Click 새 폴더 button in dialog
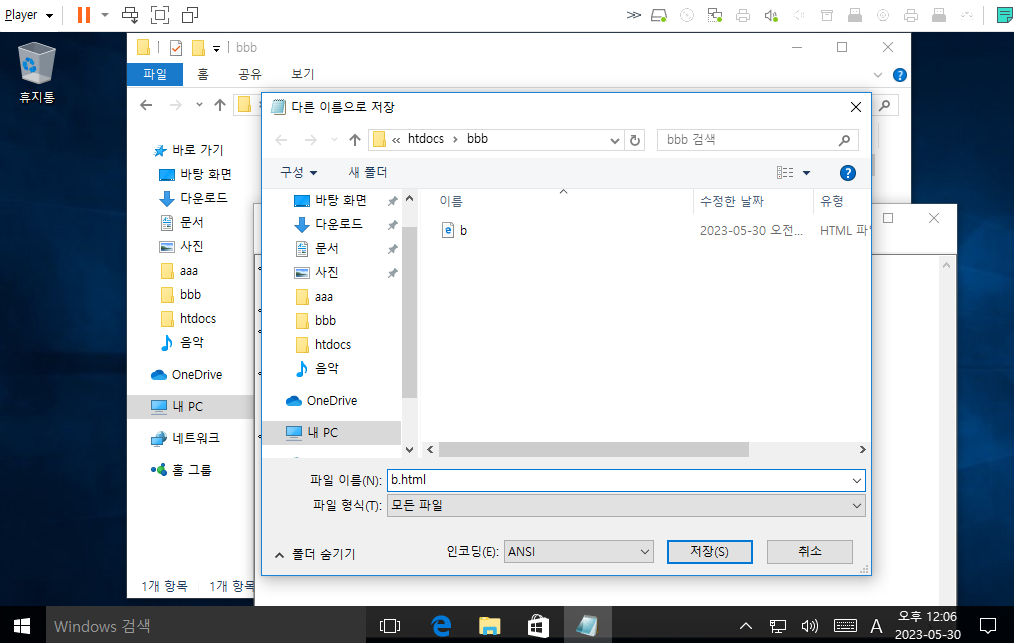 pyautogui.click(x=368, y=173)
